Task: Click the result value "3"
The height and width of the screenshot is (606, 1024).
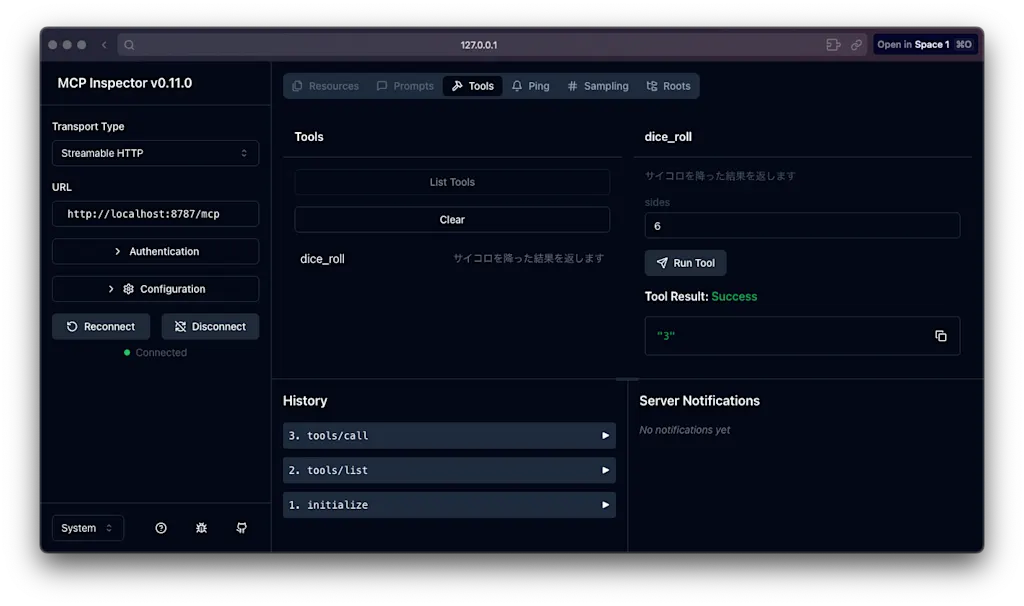Action: 665,336
